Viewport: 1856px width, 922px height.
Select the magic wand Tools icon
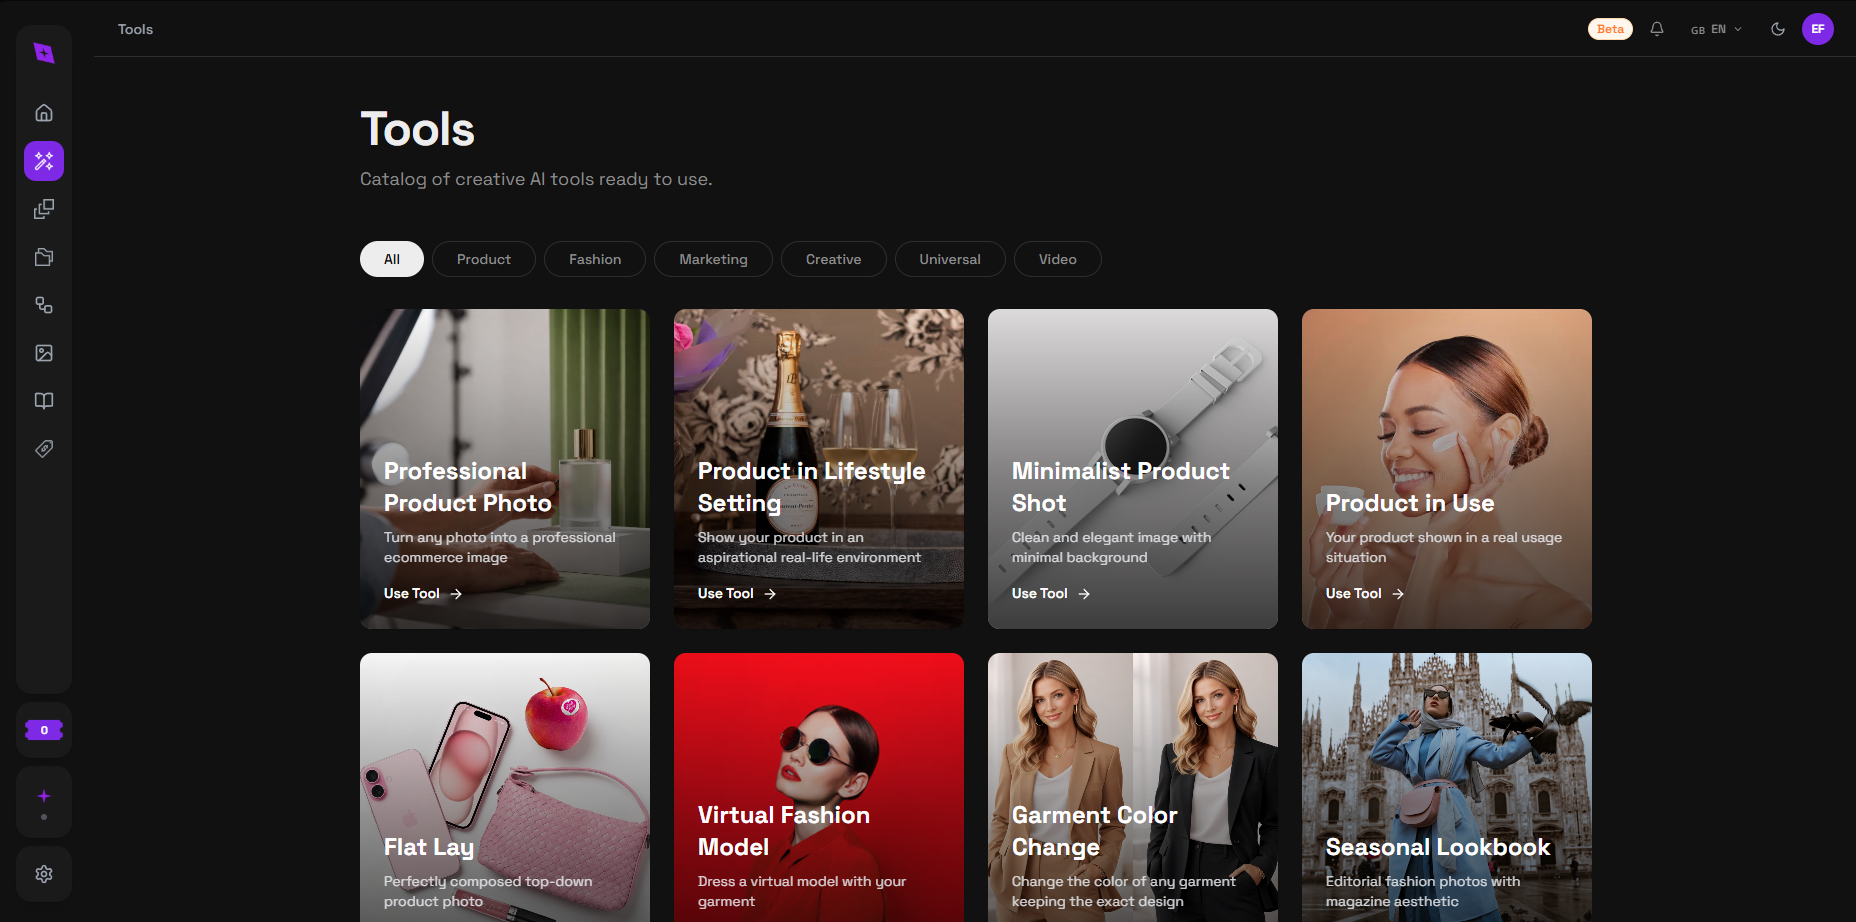[44, 161]
